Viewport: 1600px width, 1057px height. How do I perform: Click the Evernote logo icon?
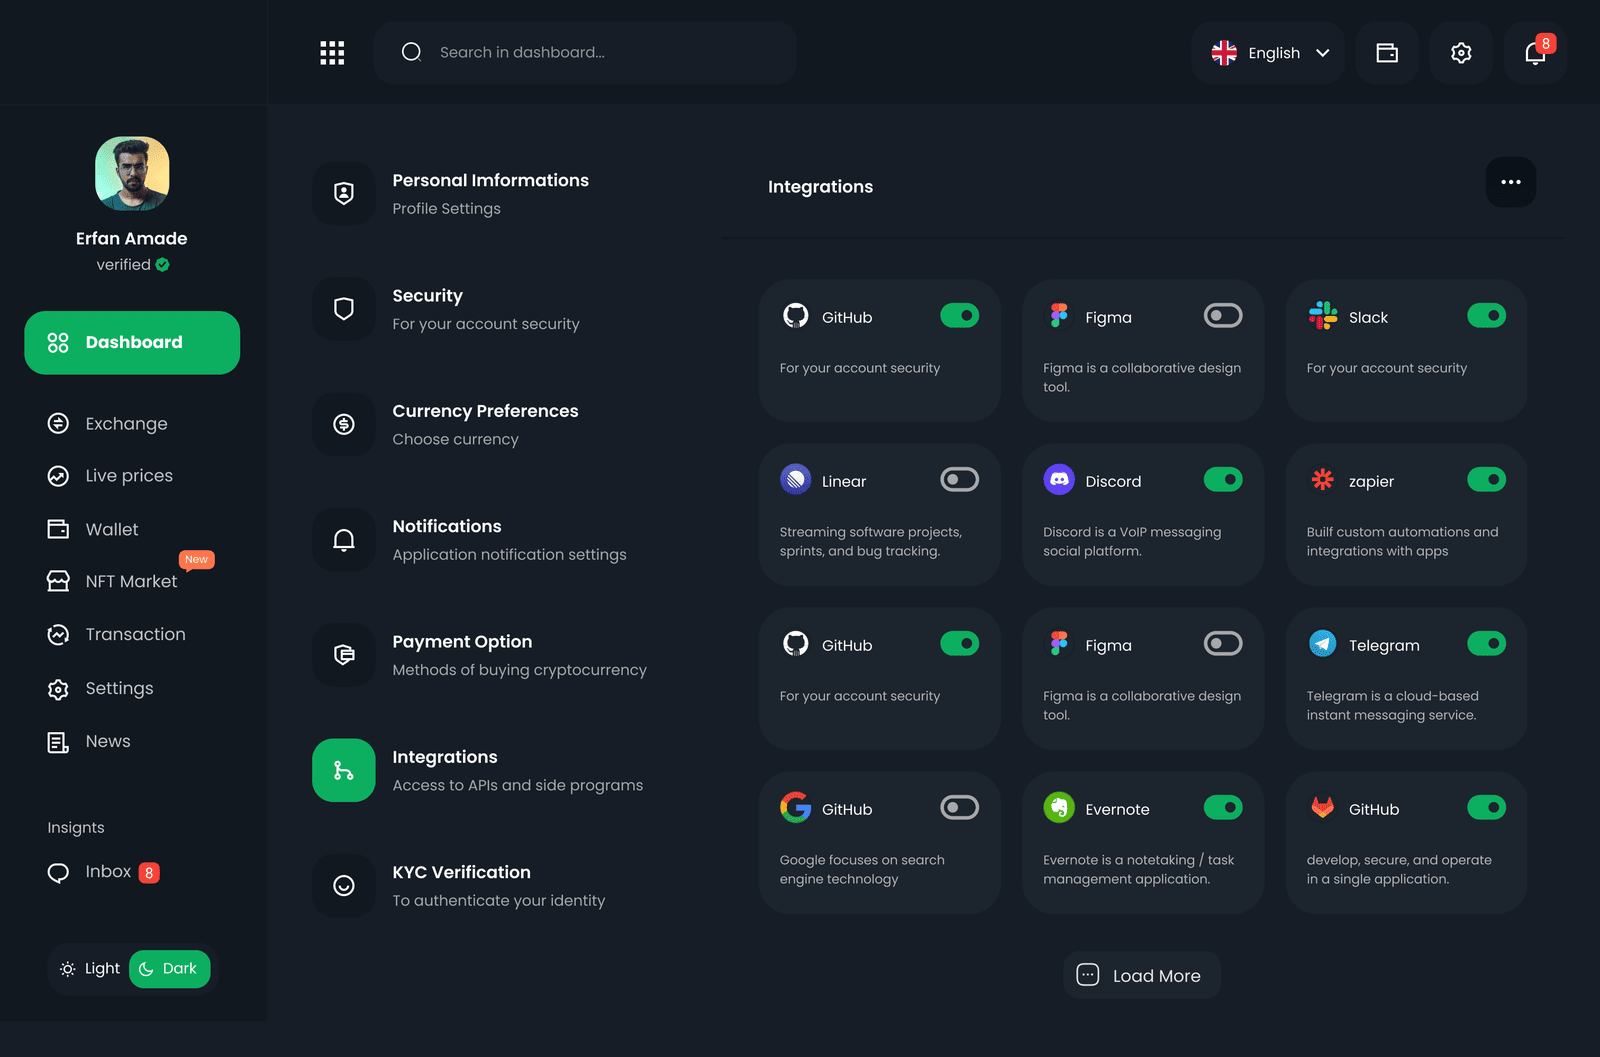(1059, 808)
